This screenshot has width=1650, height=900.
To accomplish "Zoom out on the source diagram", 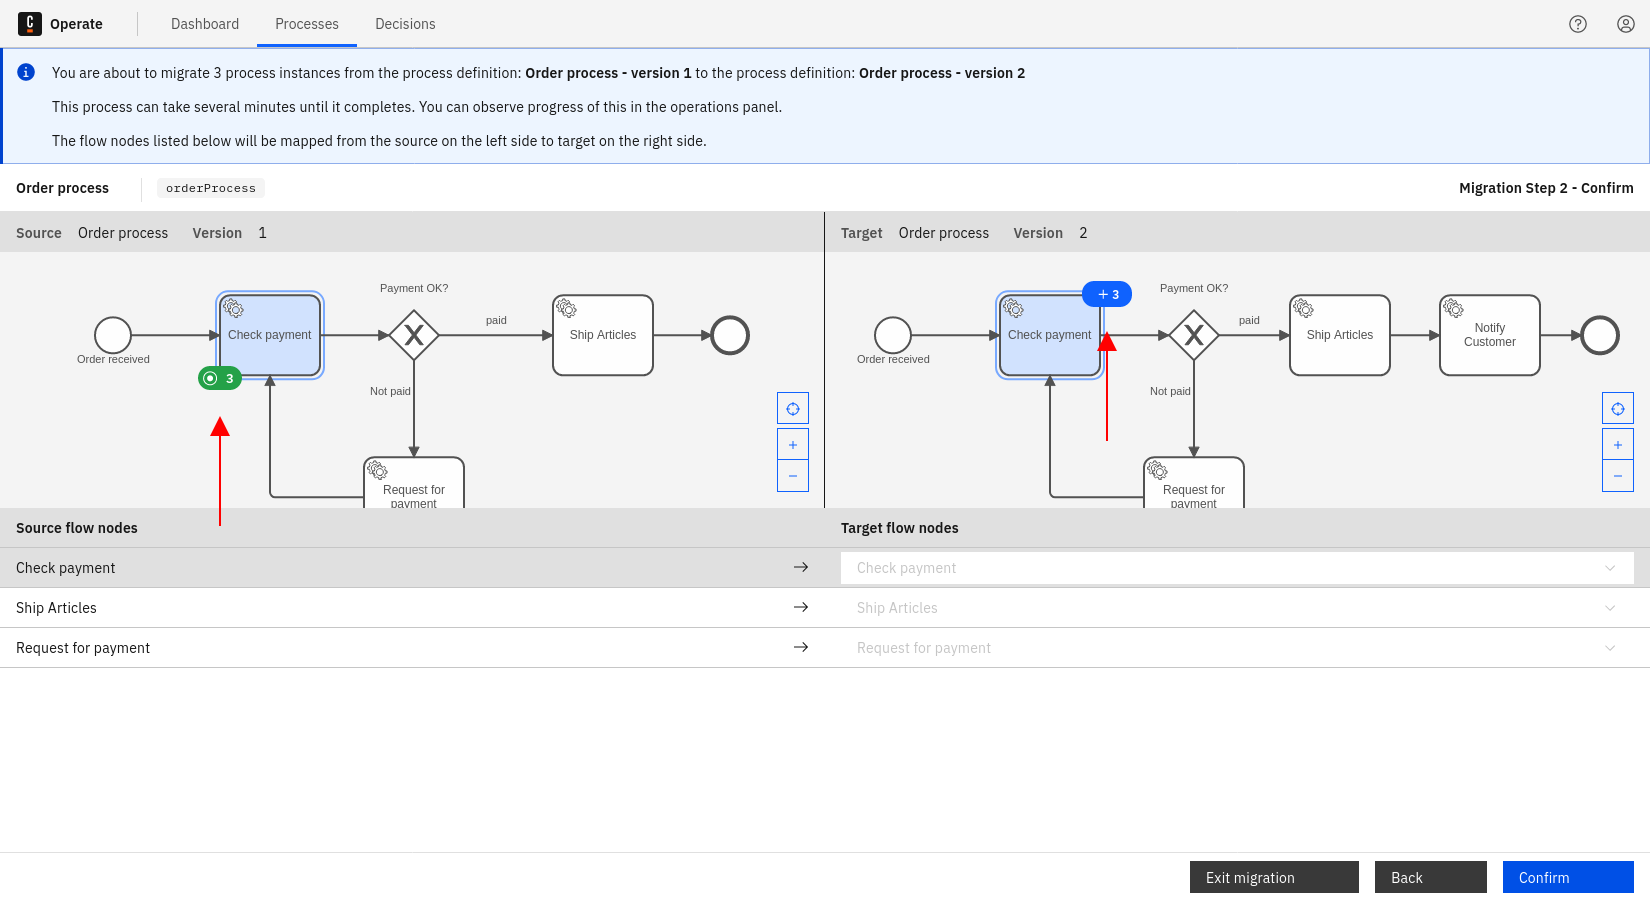I will pyautogui.click(x=792, y=475).
